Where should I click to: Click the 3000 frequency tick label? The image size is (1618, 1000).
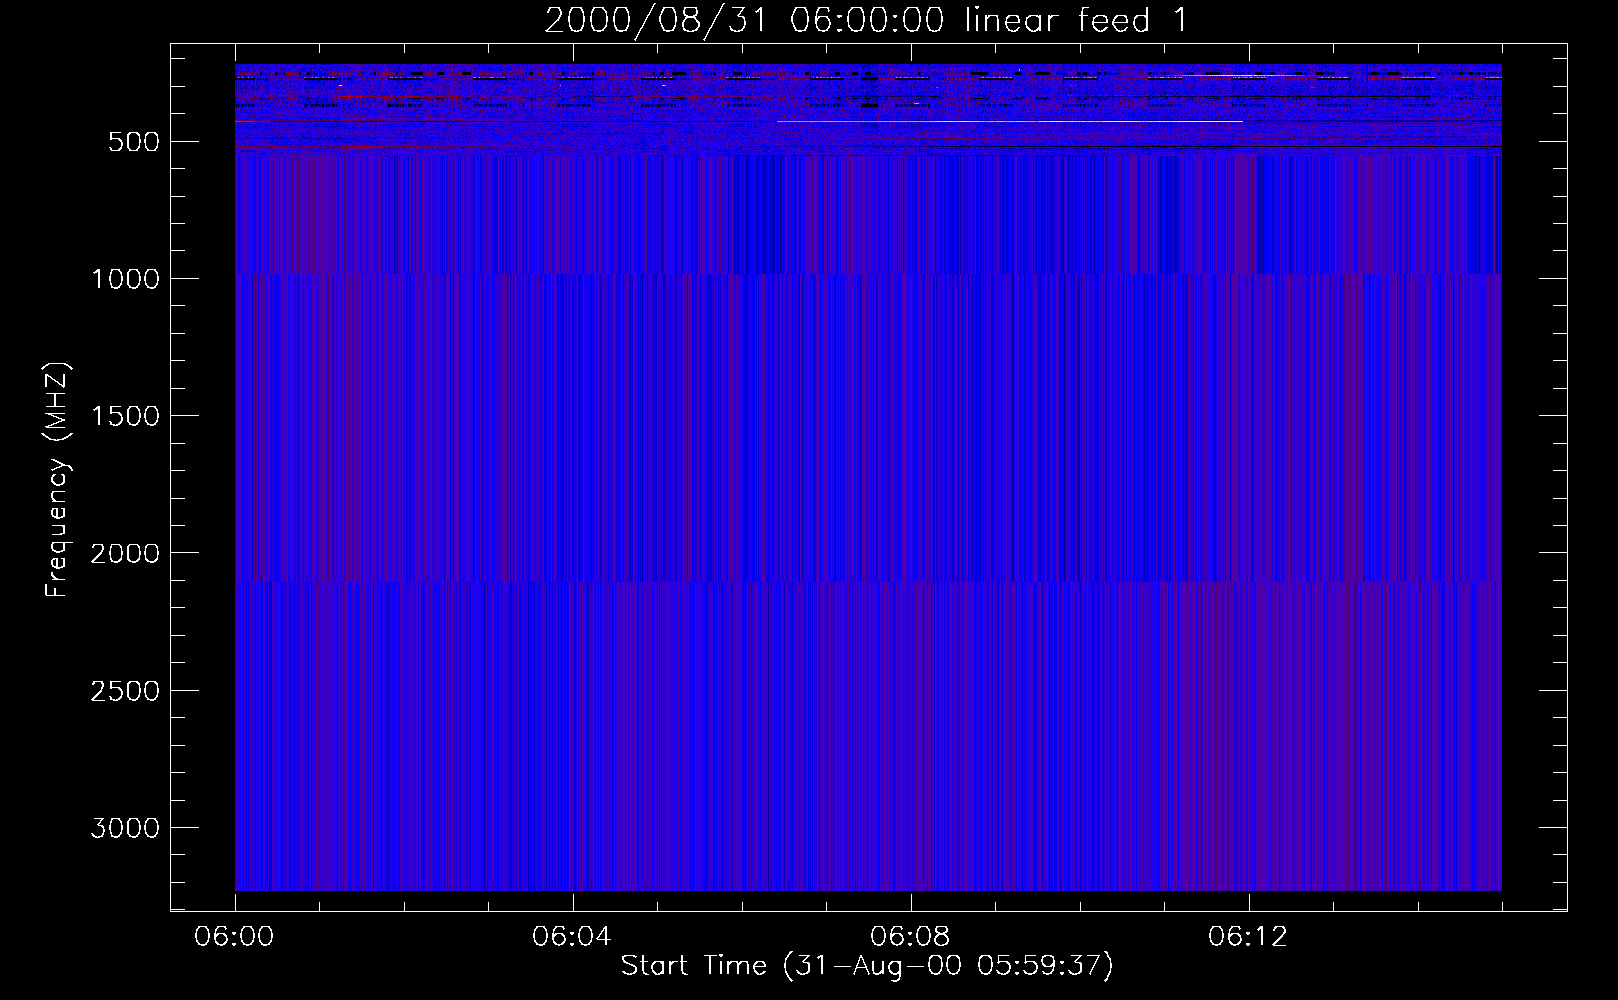(x=126, y=828)
